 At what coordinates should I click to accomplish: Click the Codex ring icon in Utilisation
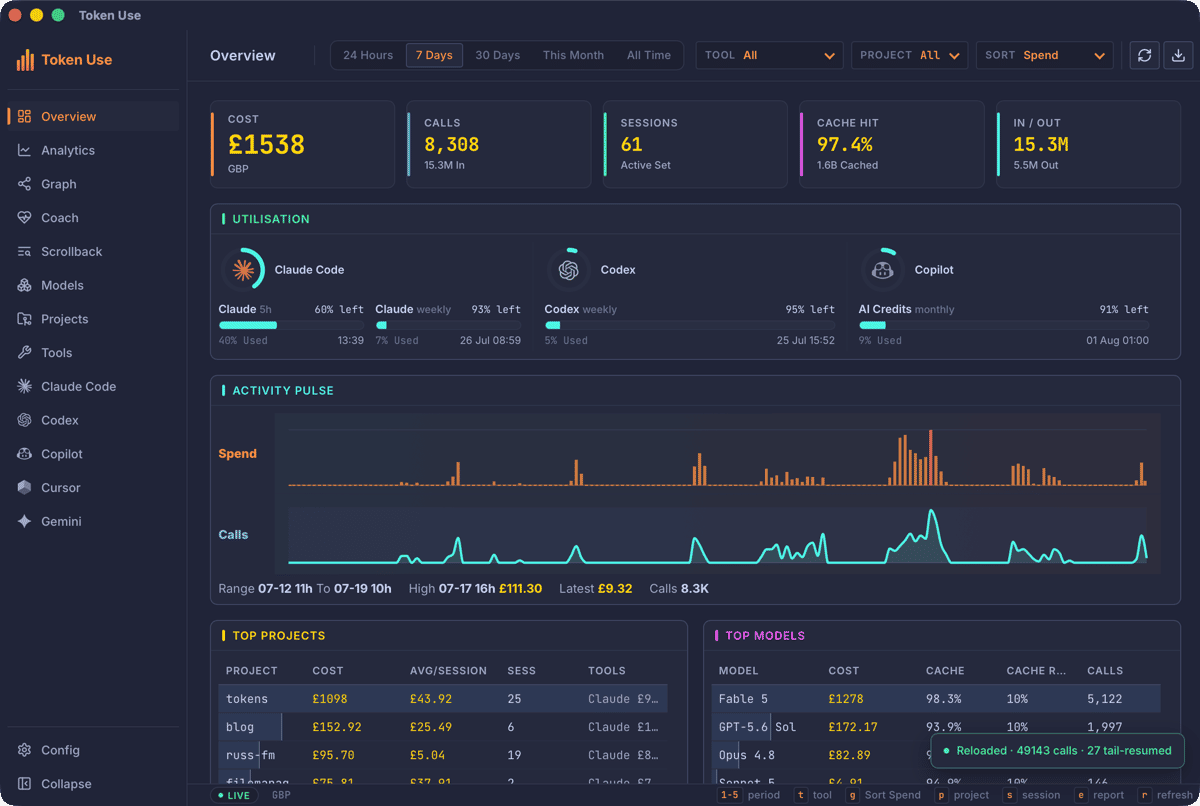click(x=569, y=269)
